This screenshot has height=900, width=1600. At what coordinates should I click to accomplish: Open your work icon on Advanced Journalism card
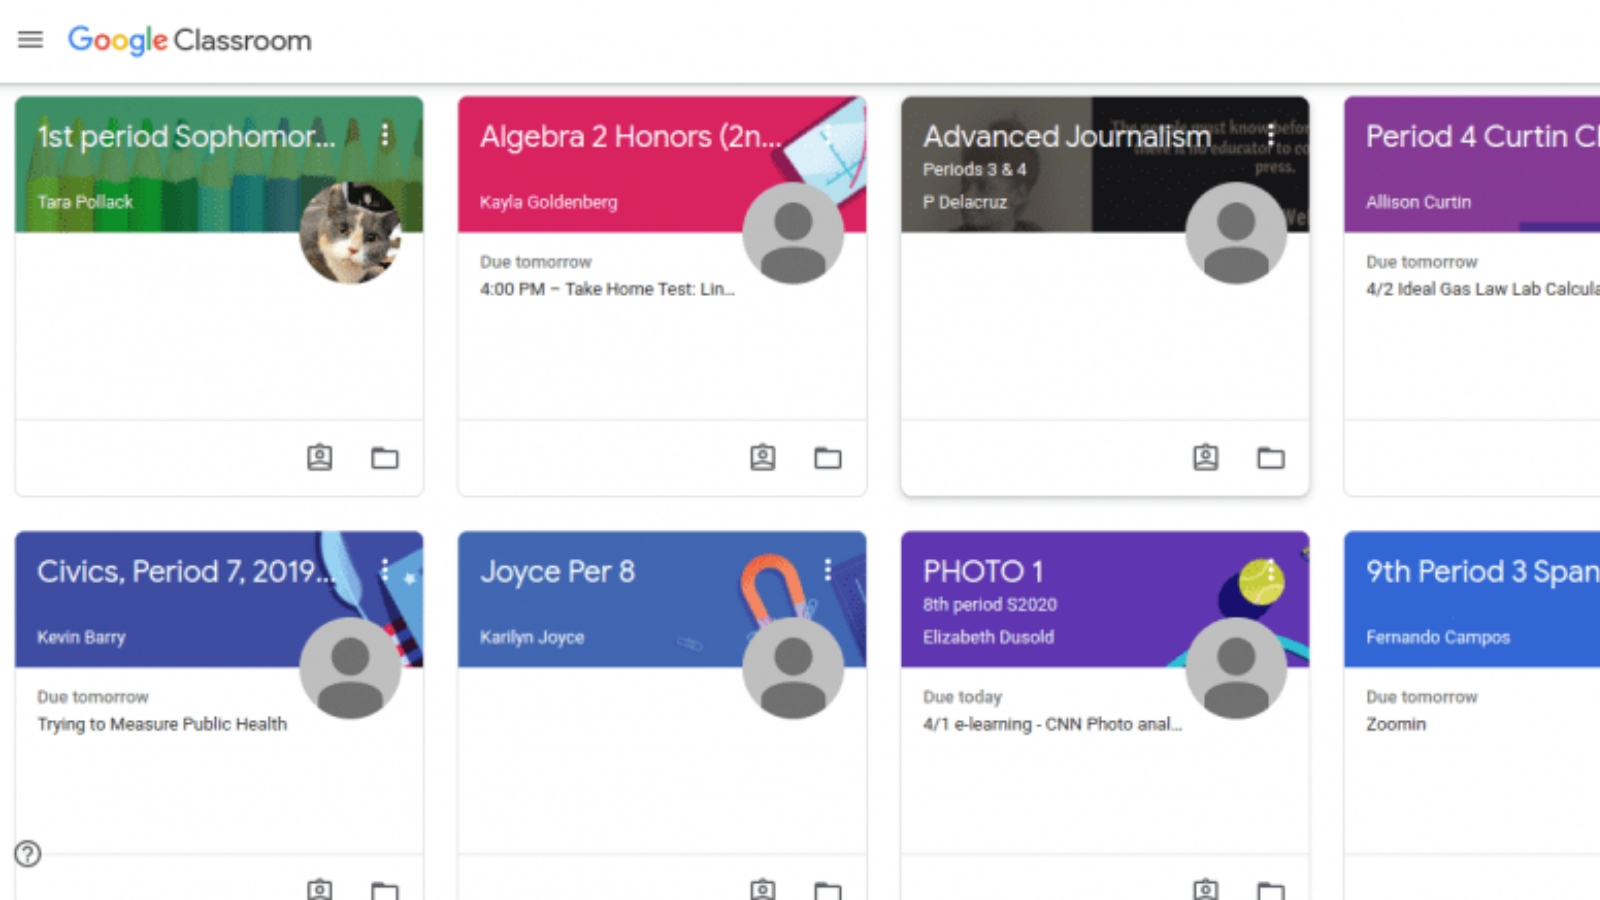1205,458
